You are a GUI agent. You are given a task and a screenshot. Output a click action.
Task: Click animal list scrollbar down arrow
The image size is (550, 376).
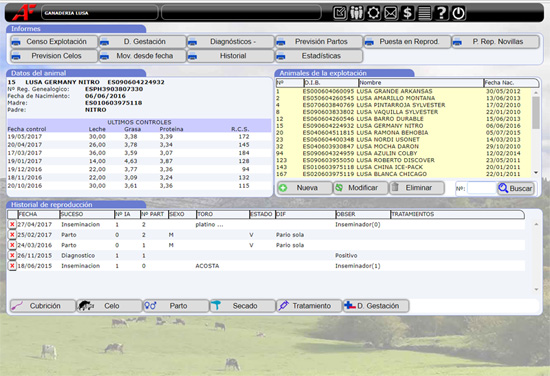(x=536, y=173)
